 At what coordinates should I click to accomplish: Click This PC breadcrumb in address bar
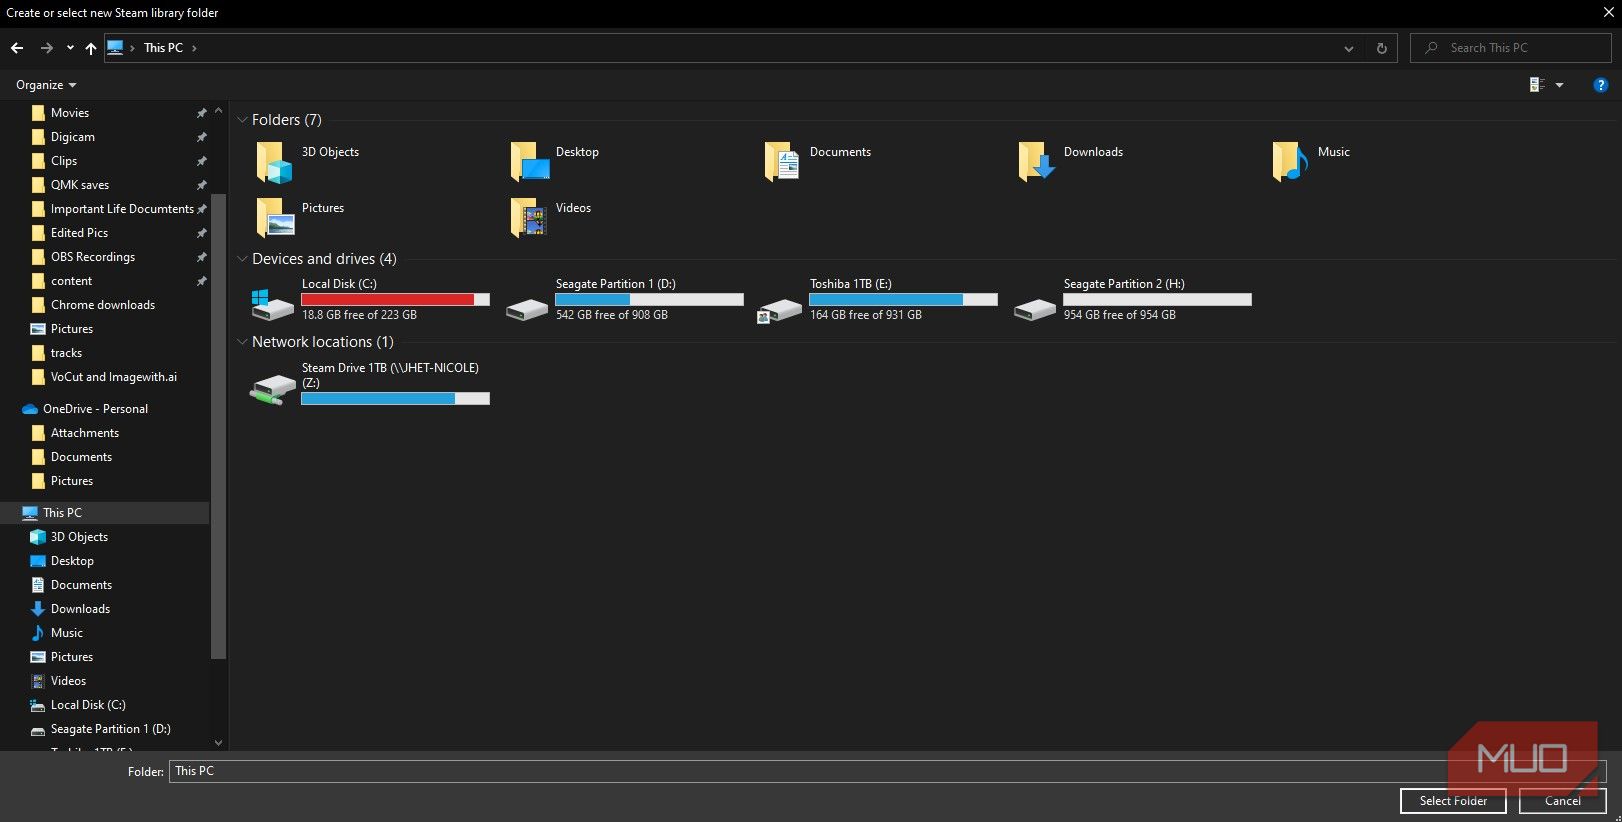click(x=163, y=48)
